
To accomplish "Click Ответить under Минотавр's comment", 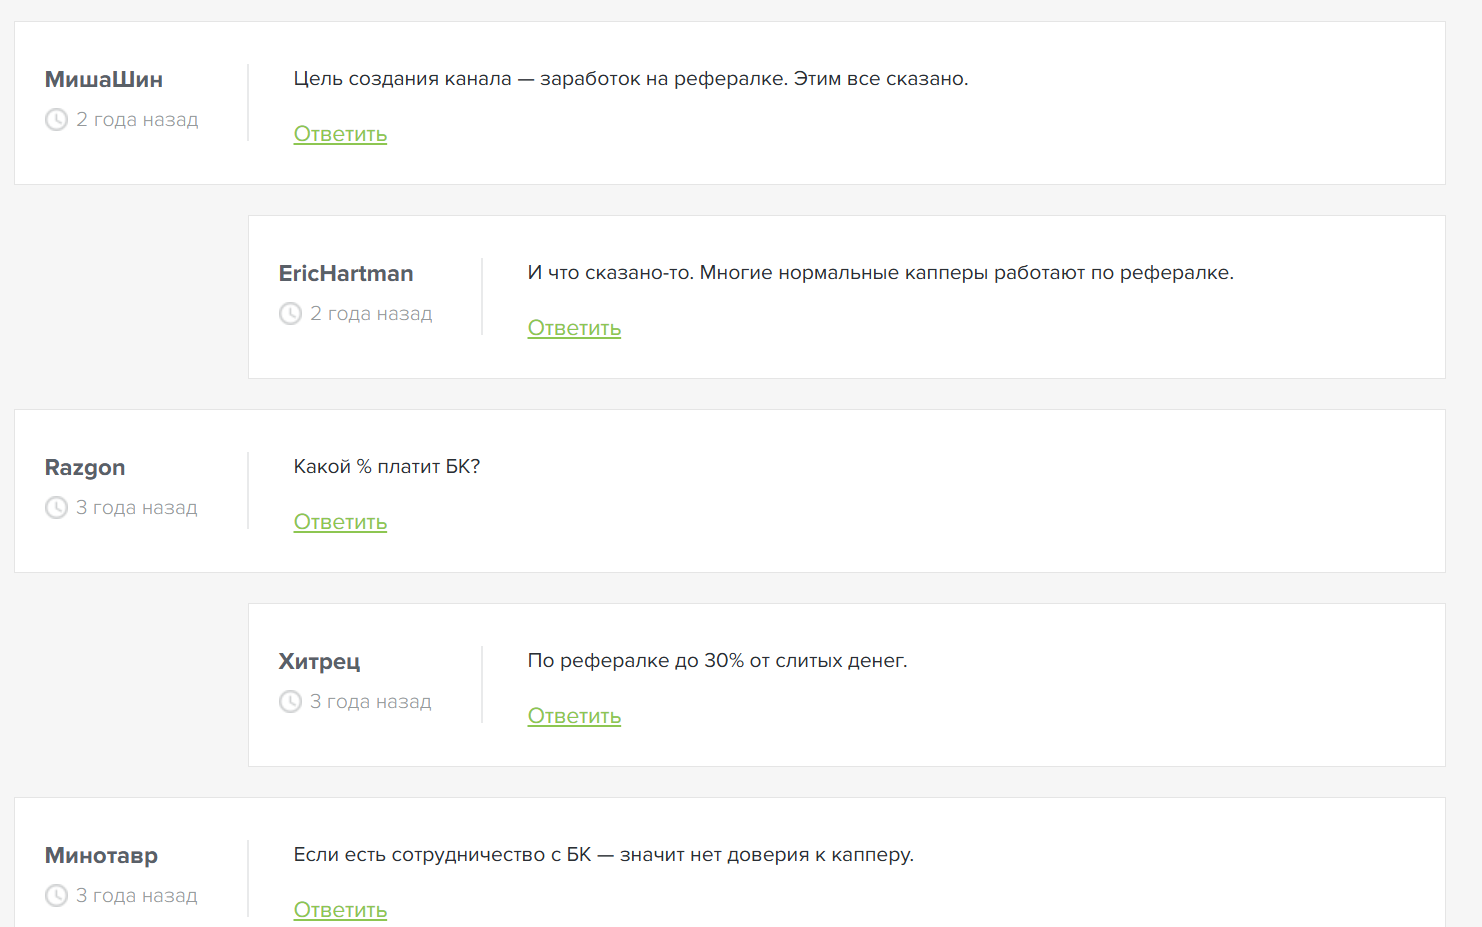I will tap(340, 910).
